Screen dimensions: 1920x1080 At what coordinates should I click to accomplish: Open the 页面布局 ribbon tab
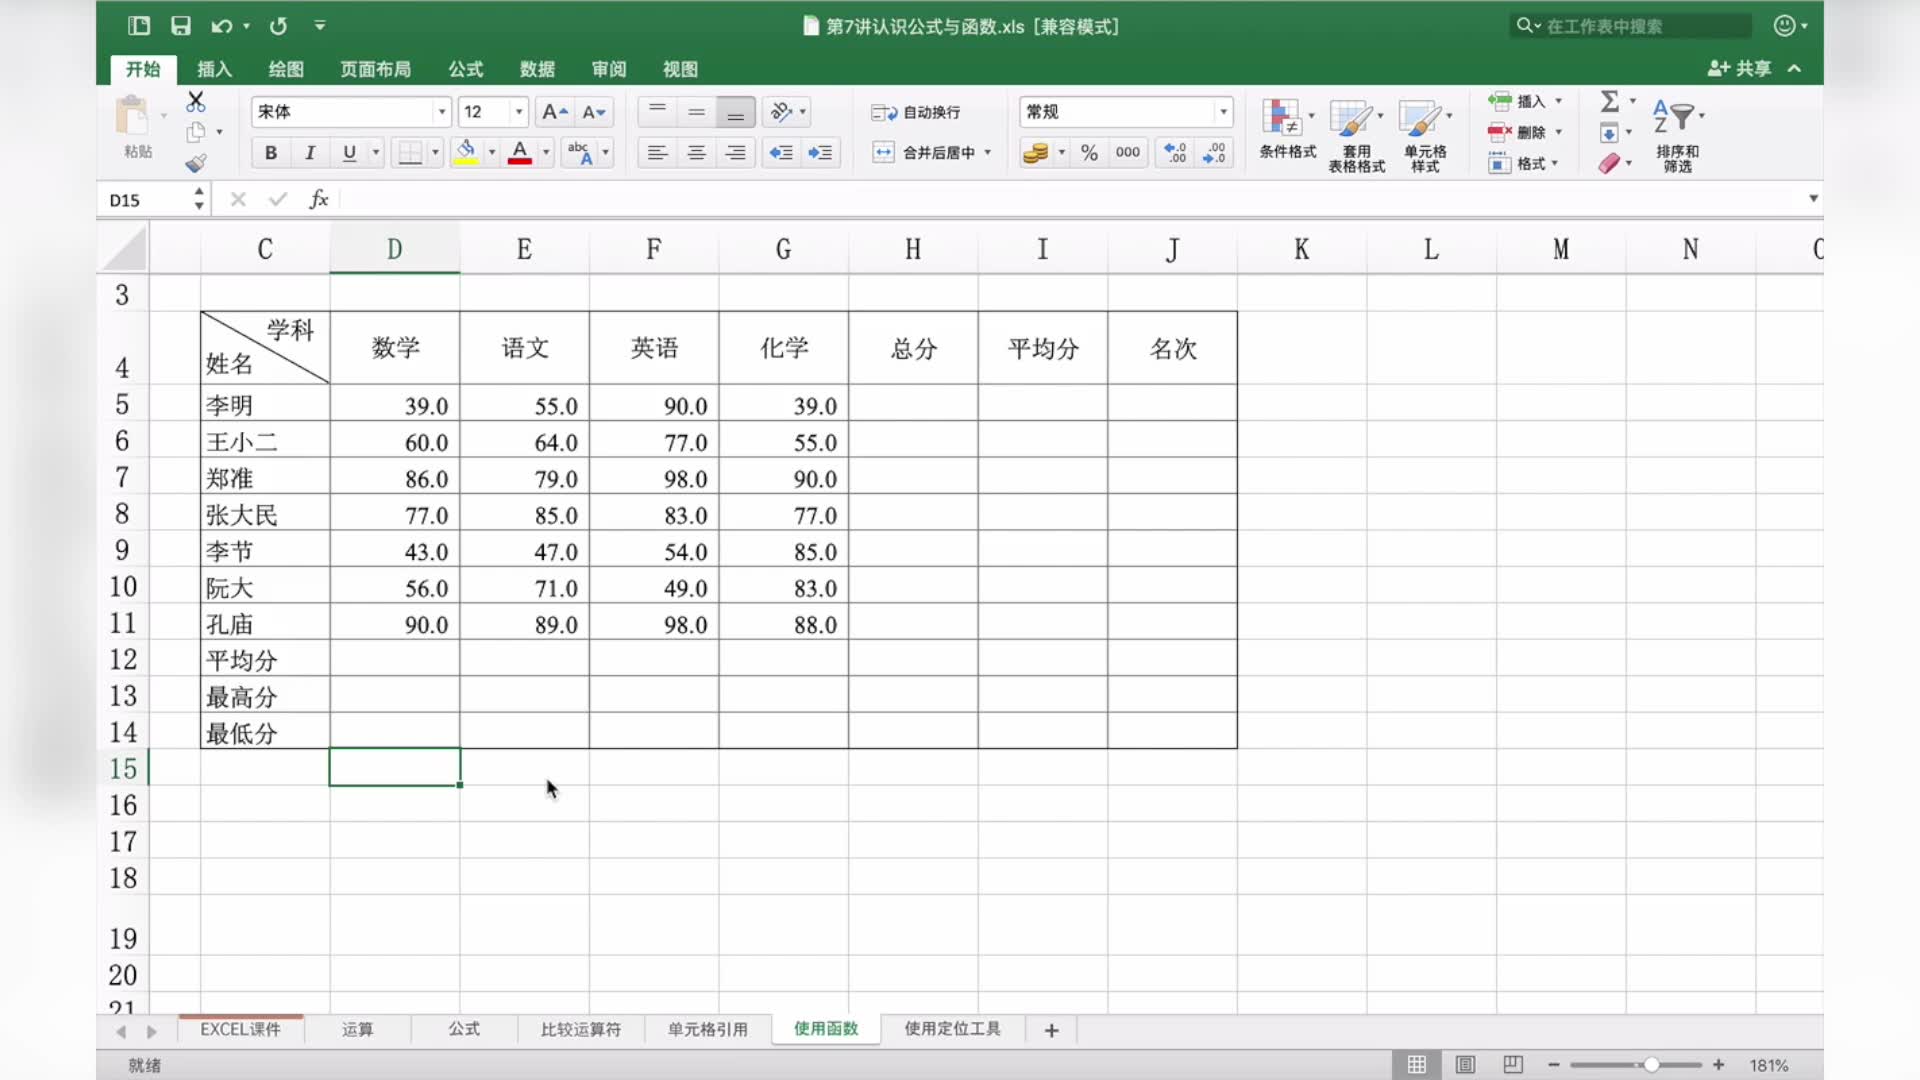pos(375,69)
